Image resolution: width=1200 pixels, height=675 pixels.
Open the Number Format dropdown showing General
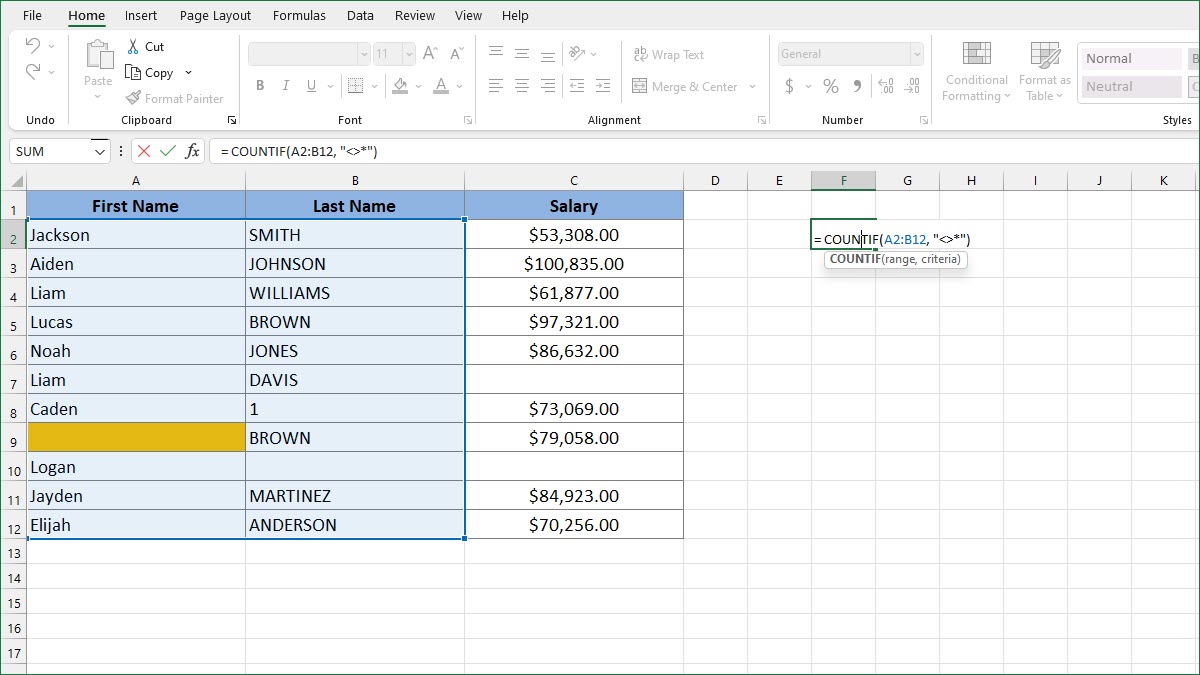click(x=916, y=53)
